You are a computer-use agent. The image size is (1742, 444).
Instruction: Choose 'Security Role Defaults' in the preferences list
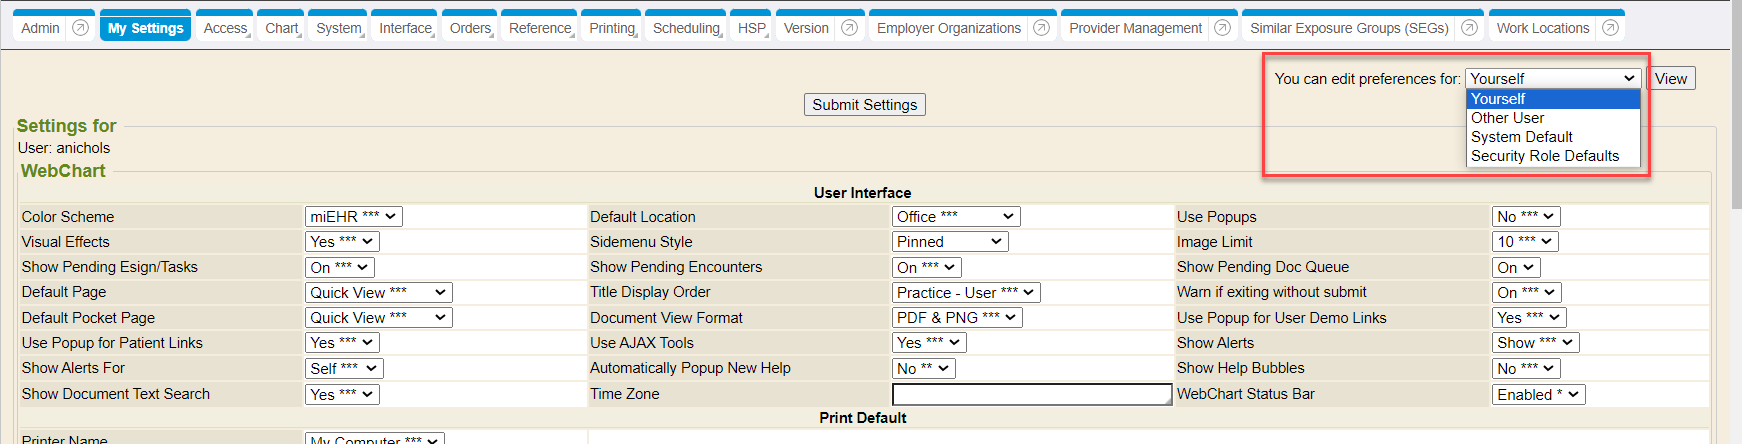(x=1544, y=156)
